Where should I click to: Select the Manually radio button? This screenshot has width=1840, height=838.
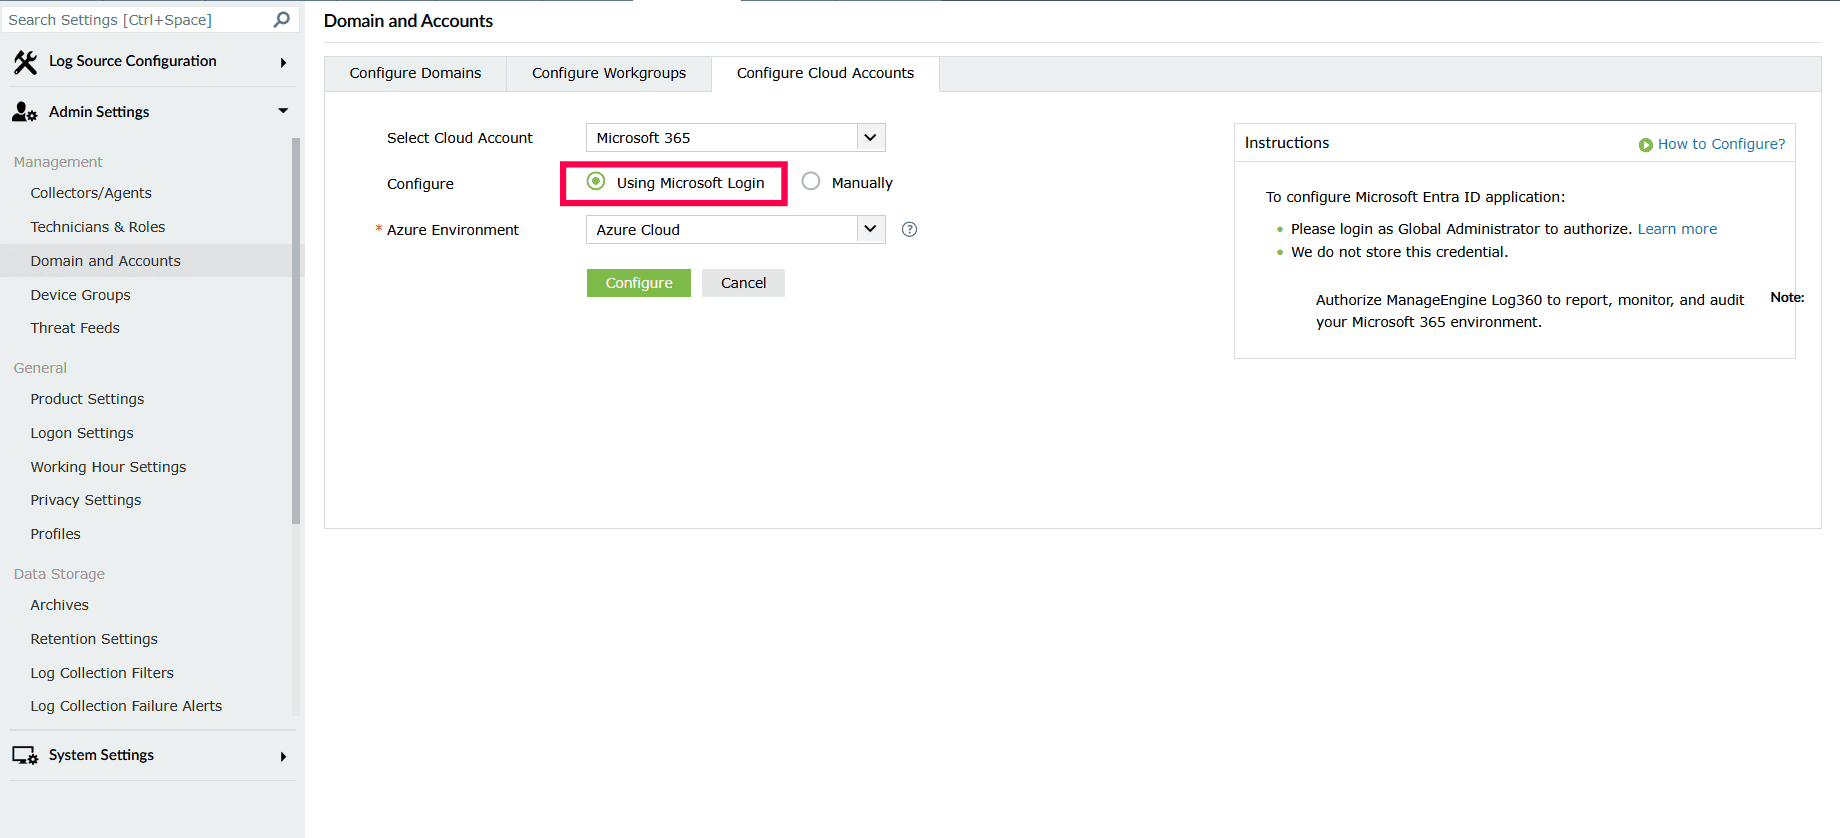(811, 181)
